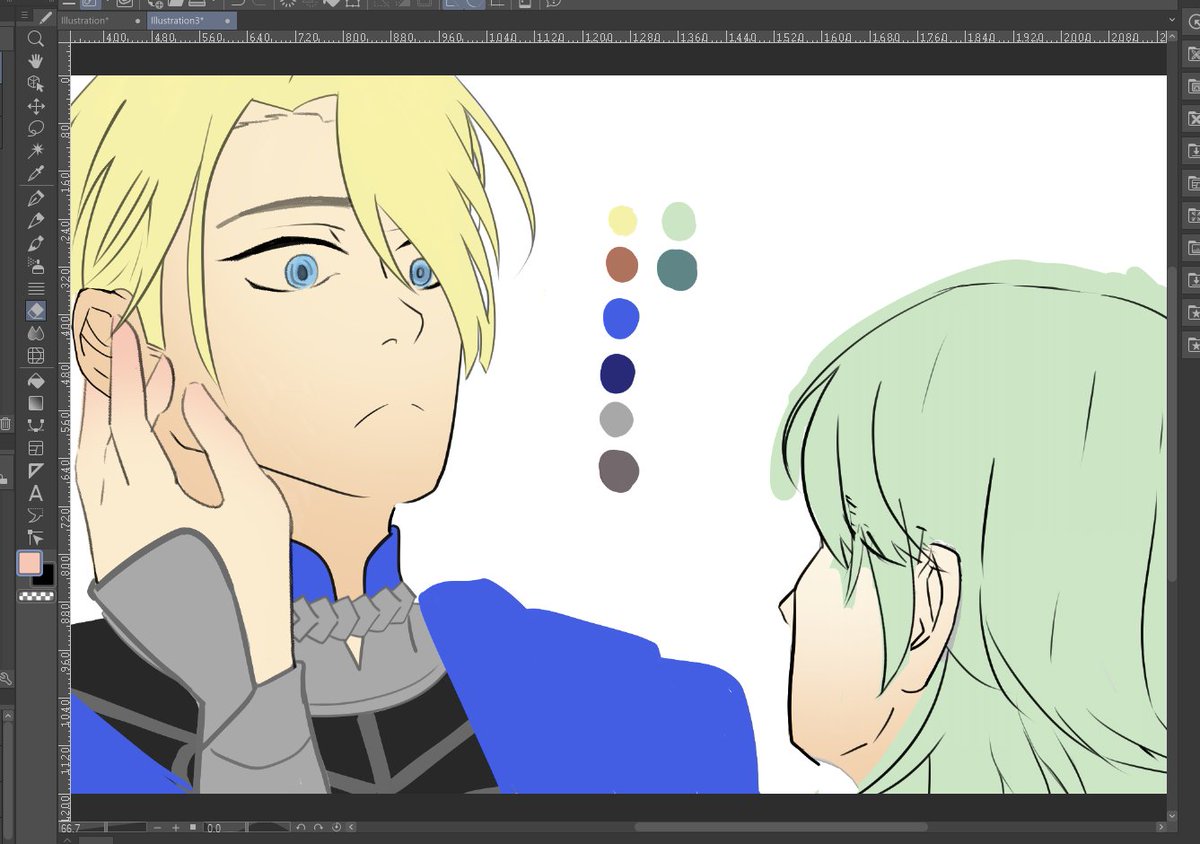The image size is (1200, 844).
Task: Select the Gradient tool
Action: [36, 403]
